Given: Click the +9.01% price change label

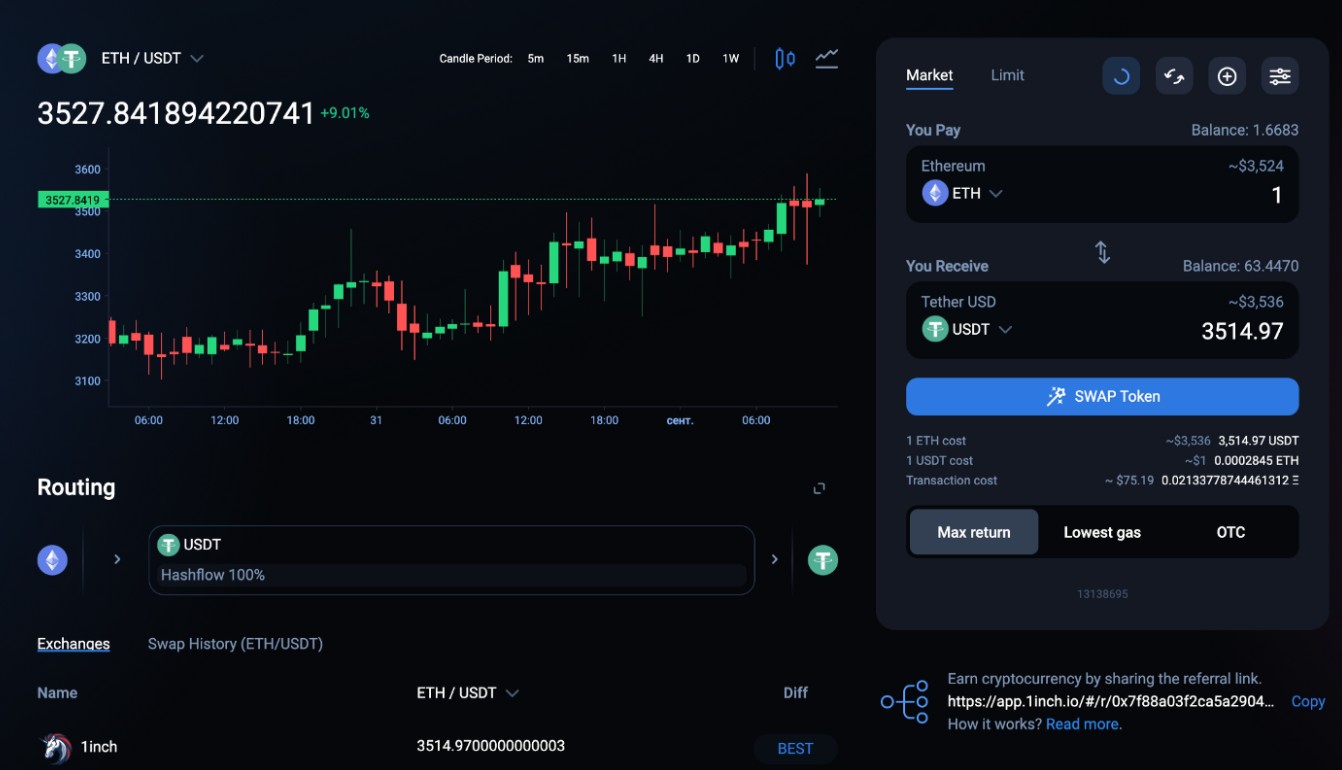Looking at the screenshot, I should click(x=345, y=113).
